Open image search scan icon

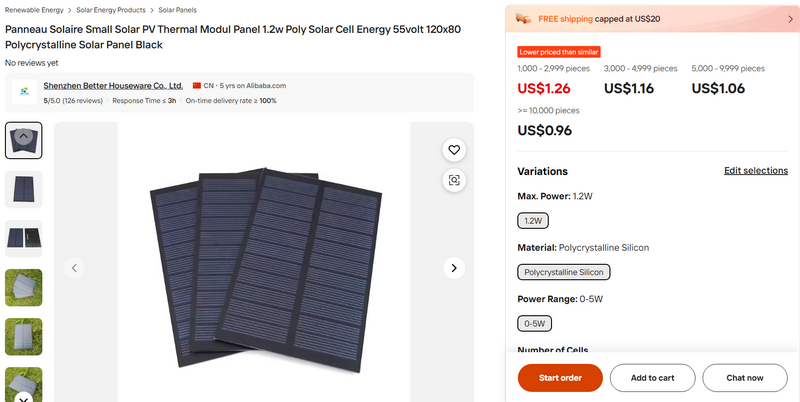[x=454, y=180]
